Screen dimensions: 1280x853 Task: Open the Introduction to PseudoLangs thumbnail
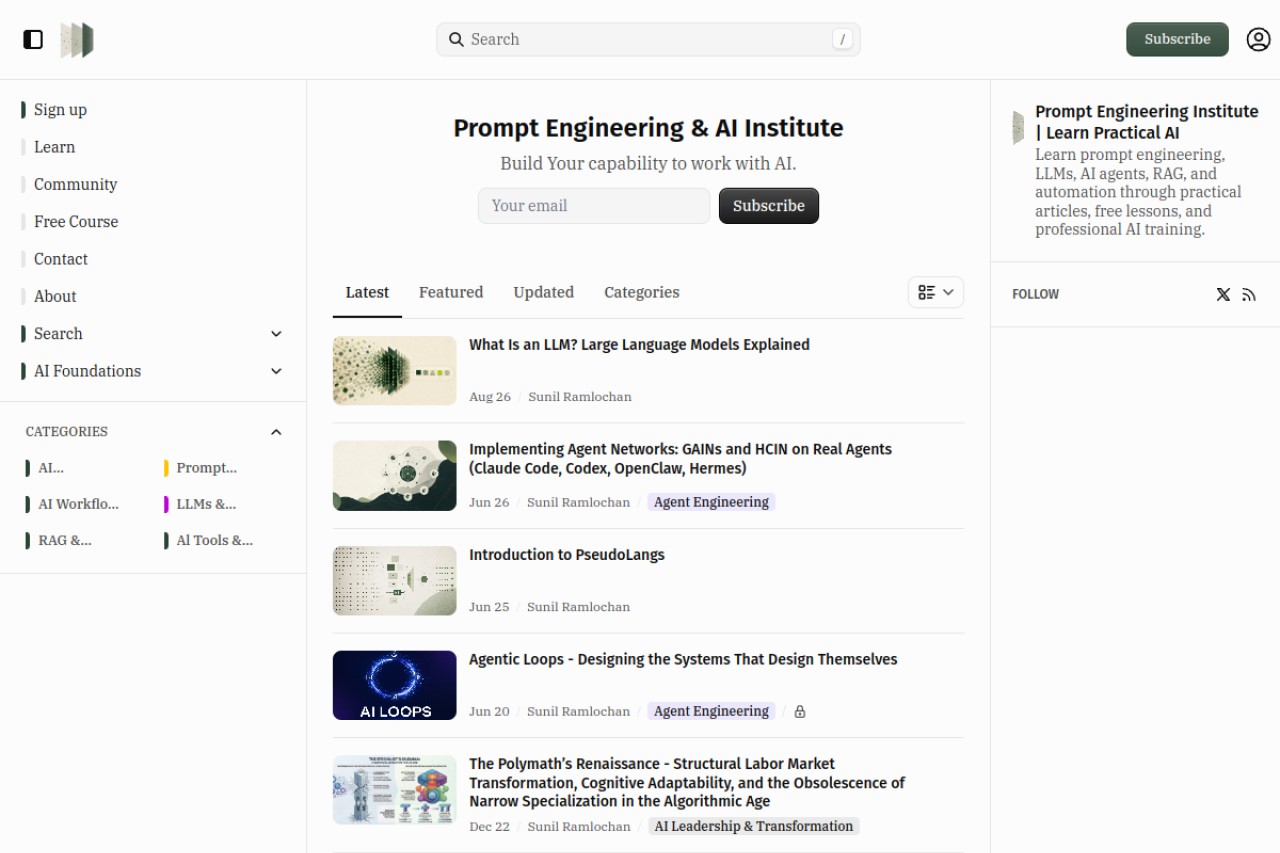[x=395, y=580]
